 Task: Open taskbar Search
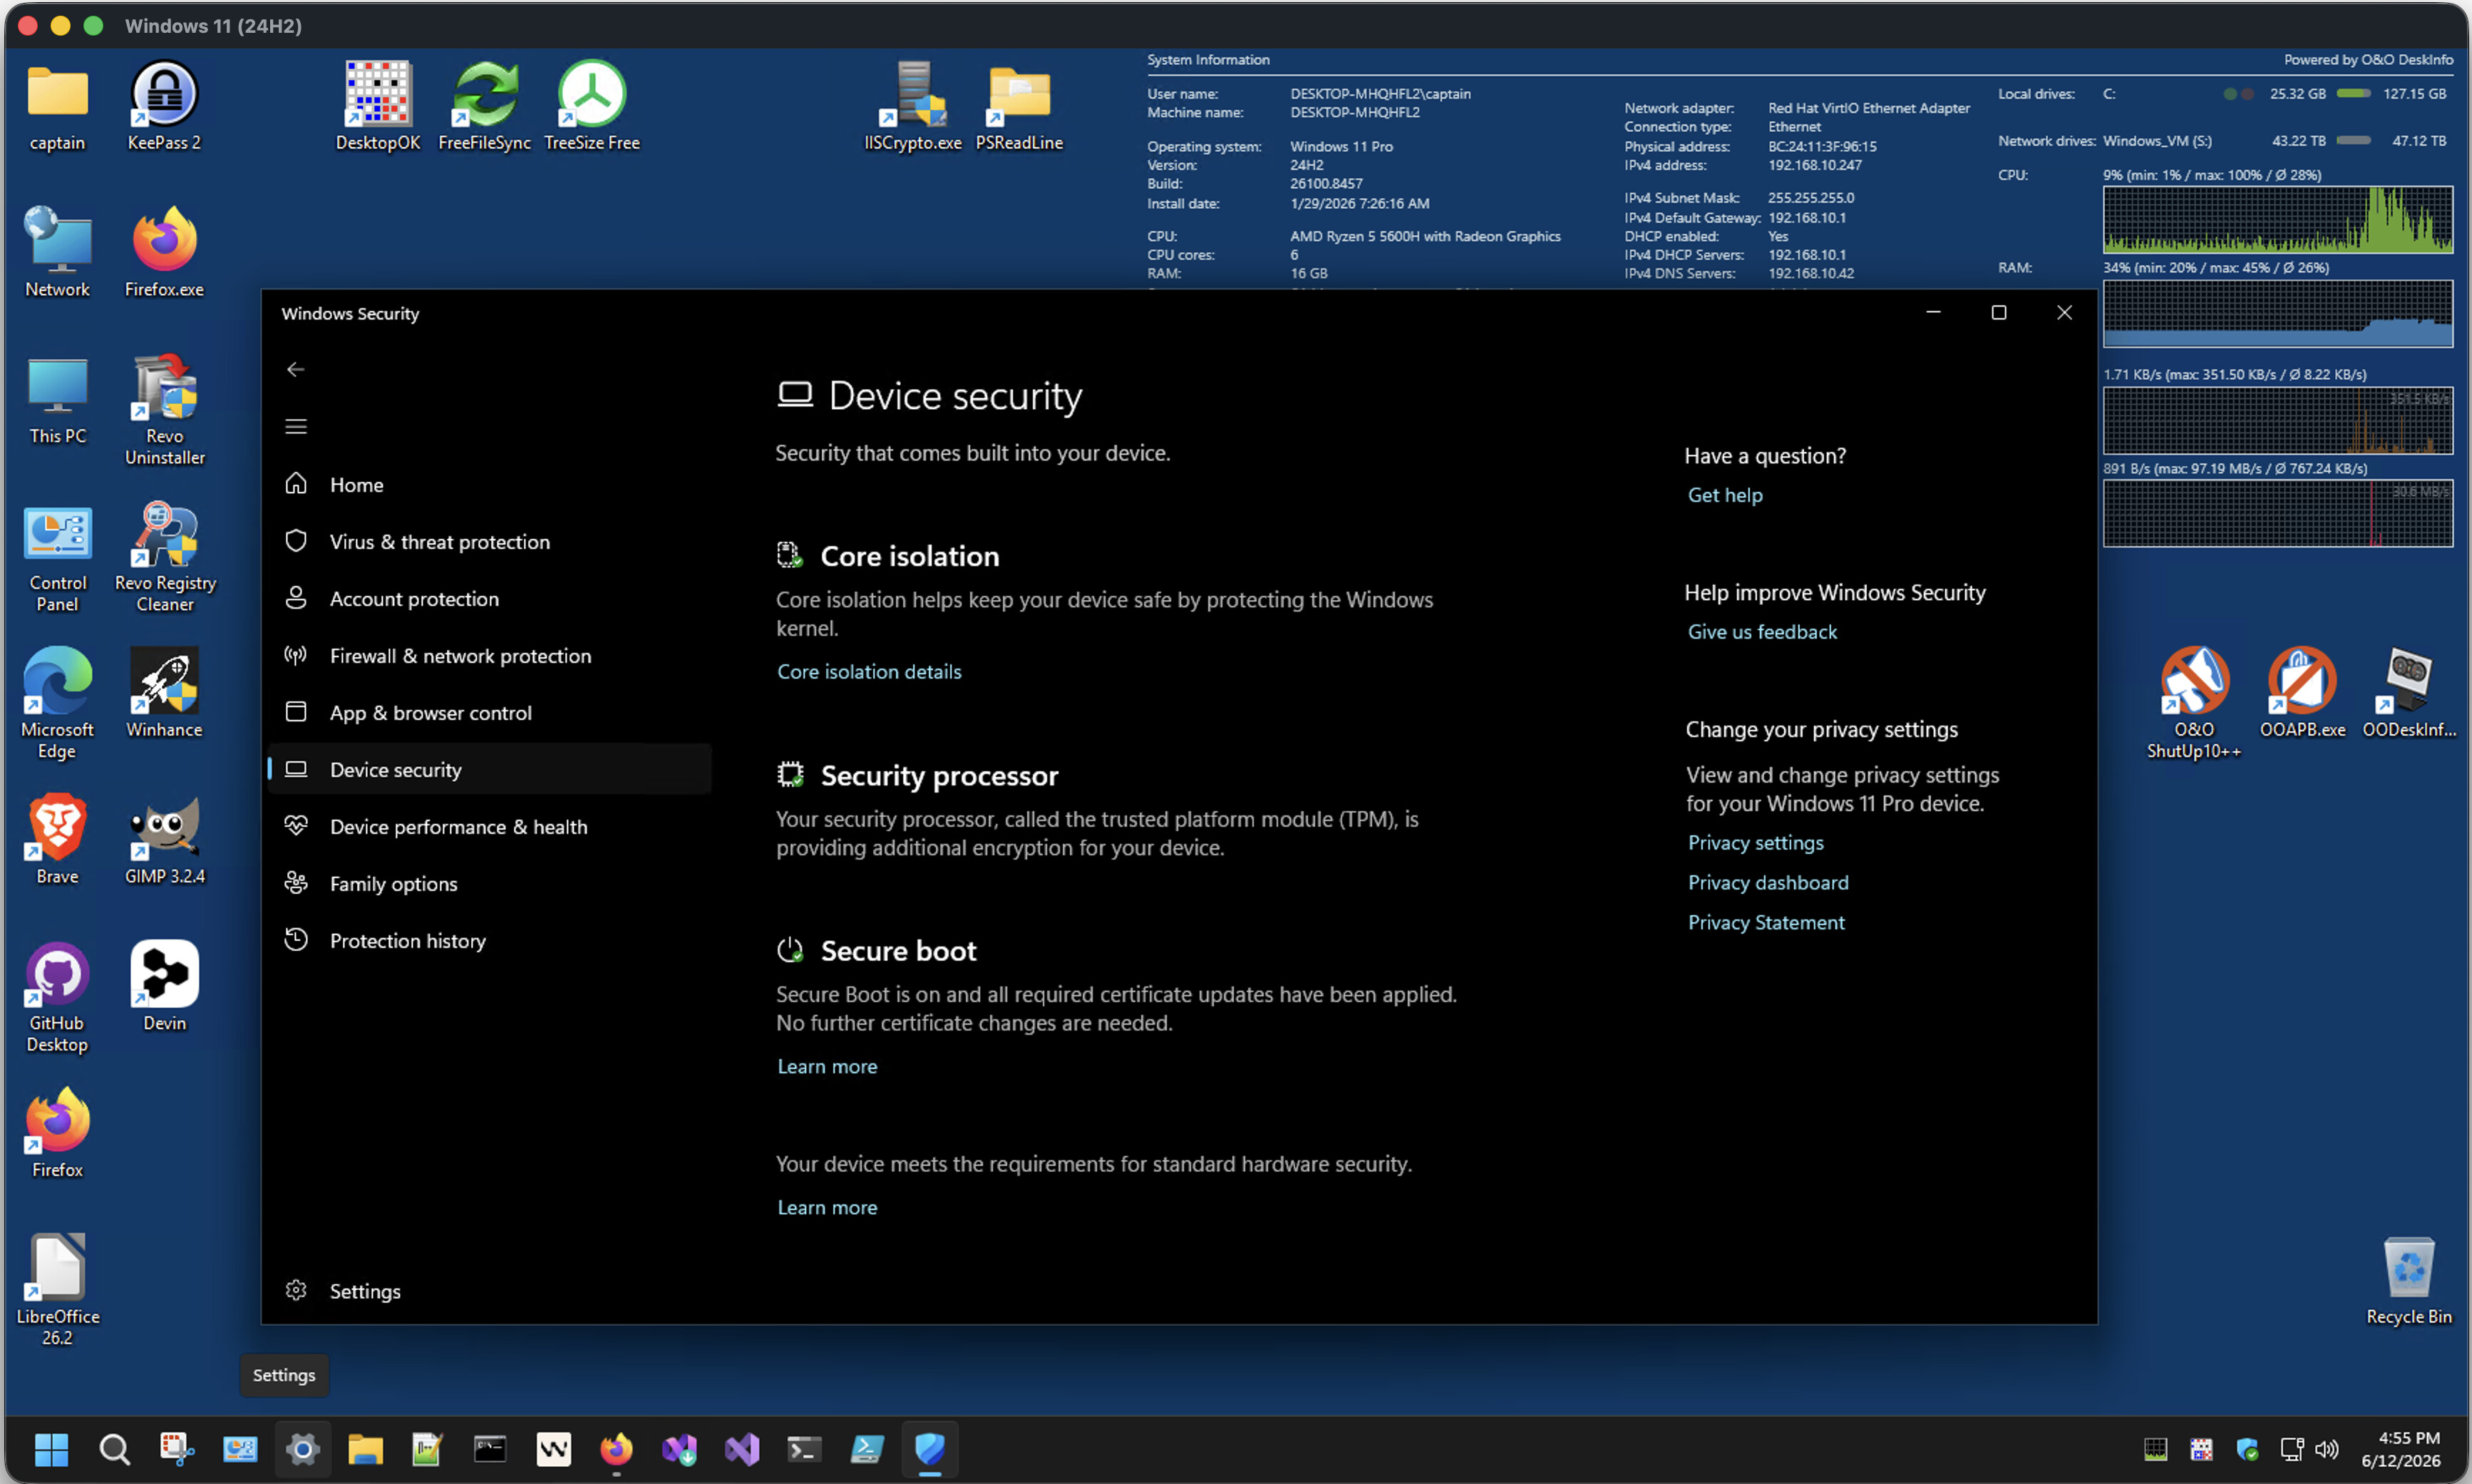click(114, 1449)
